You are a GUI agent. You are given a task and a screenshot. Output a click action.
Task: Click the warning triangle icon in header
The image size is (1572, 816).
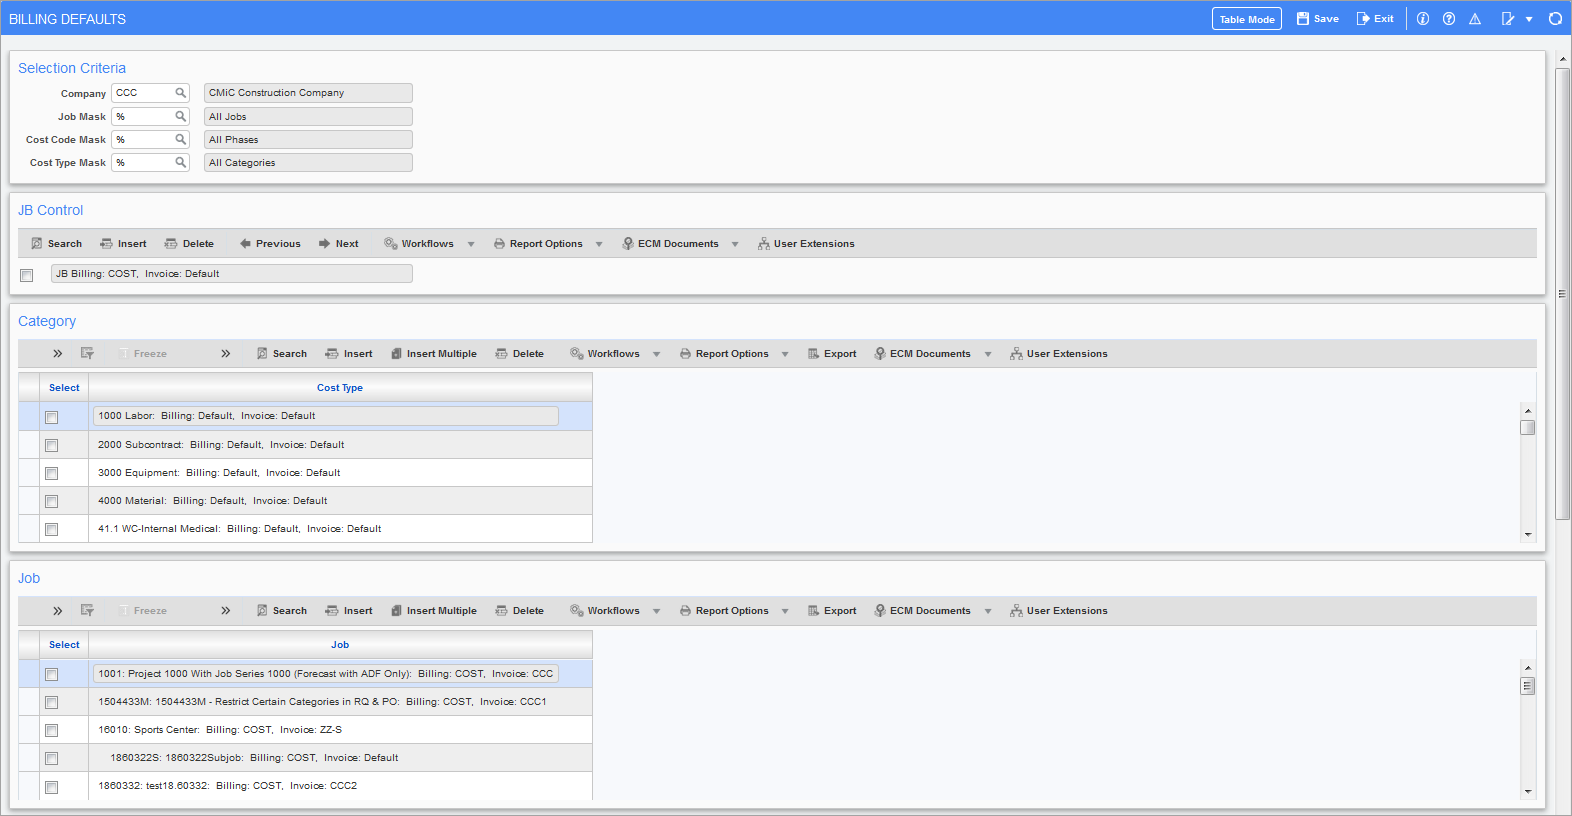point(1475,19)
